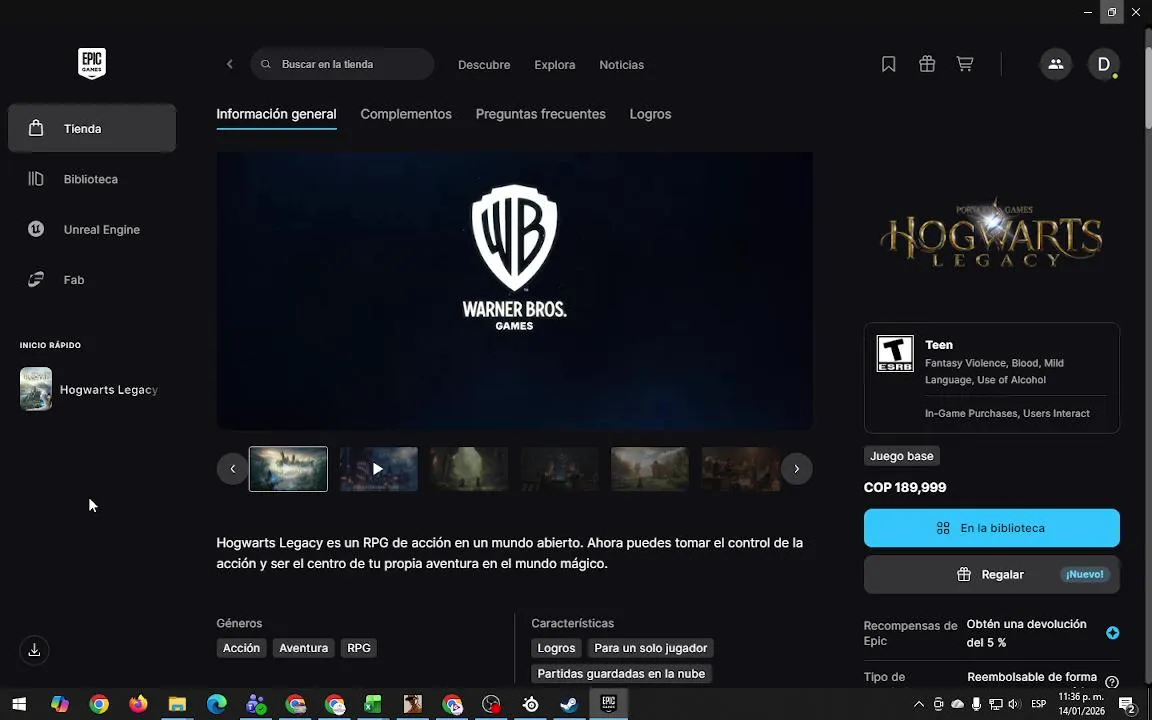Switch to the Preguntas frecuentes tab
Viewport: 1152px width, 720px height.
coord(541,115)
